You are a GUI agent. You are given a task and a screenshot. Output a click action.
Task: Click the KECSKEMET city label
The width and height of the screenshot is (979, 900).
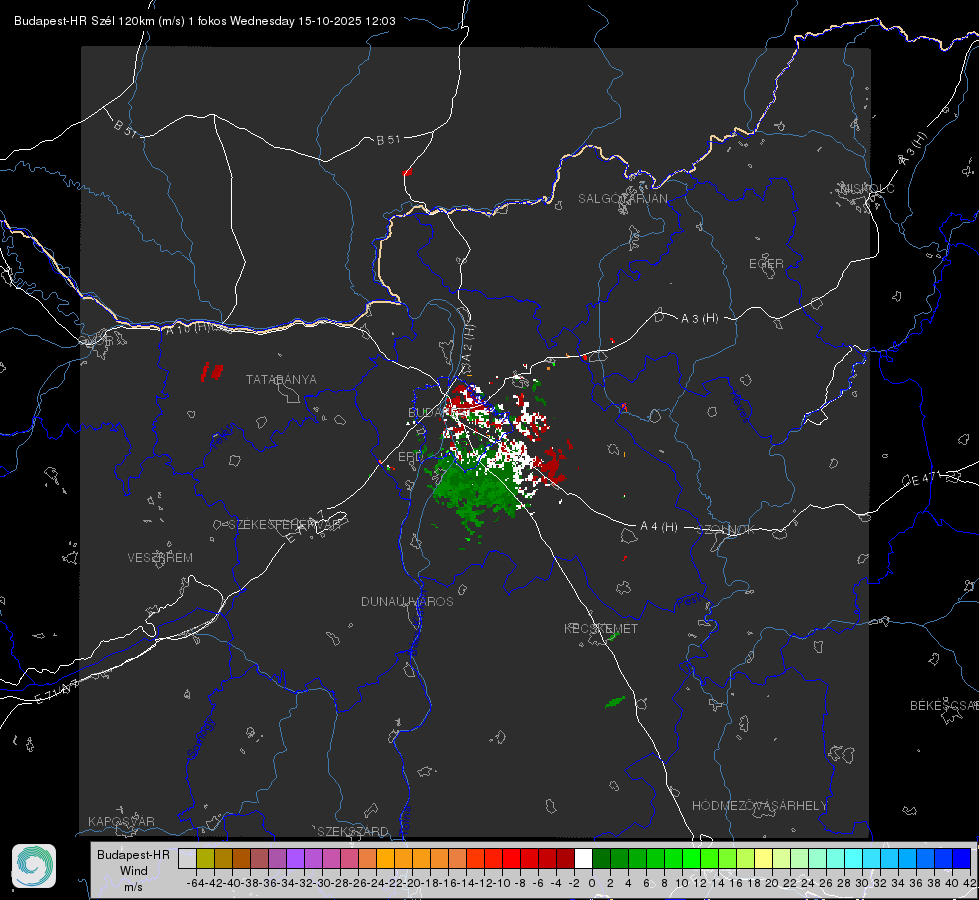coord(600,629)
